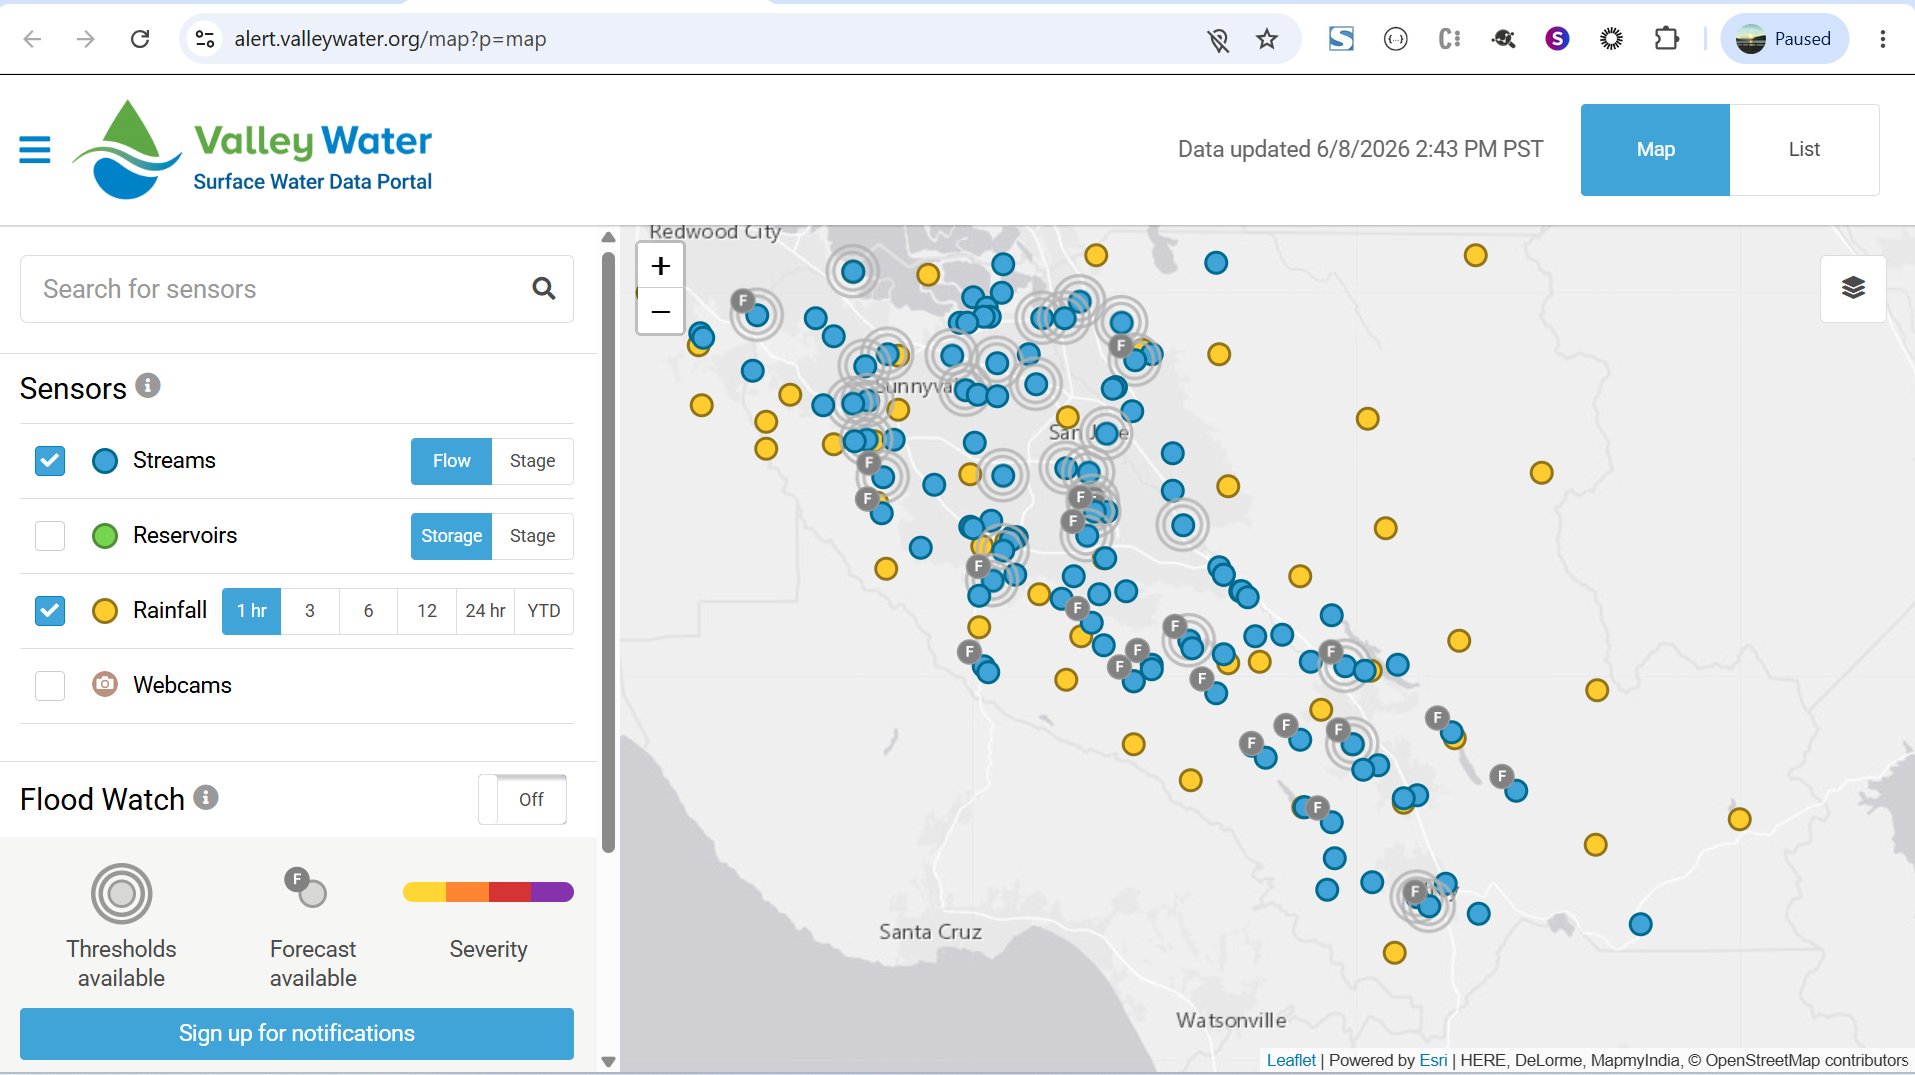The width and height of the screenshot is (1915, 1075).
Task: Show info about Flood Watch
Action: tap(206, 797)
